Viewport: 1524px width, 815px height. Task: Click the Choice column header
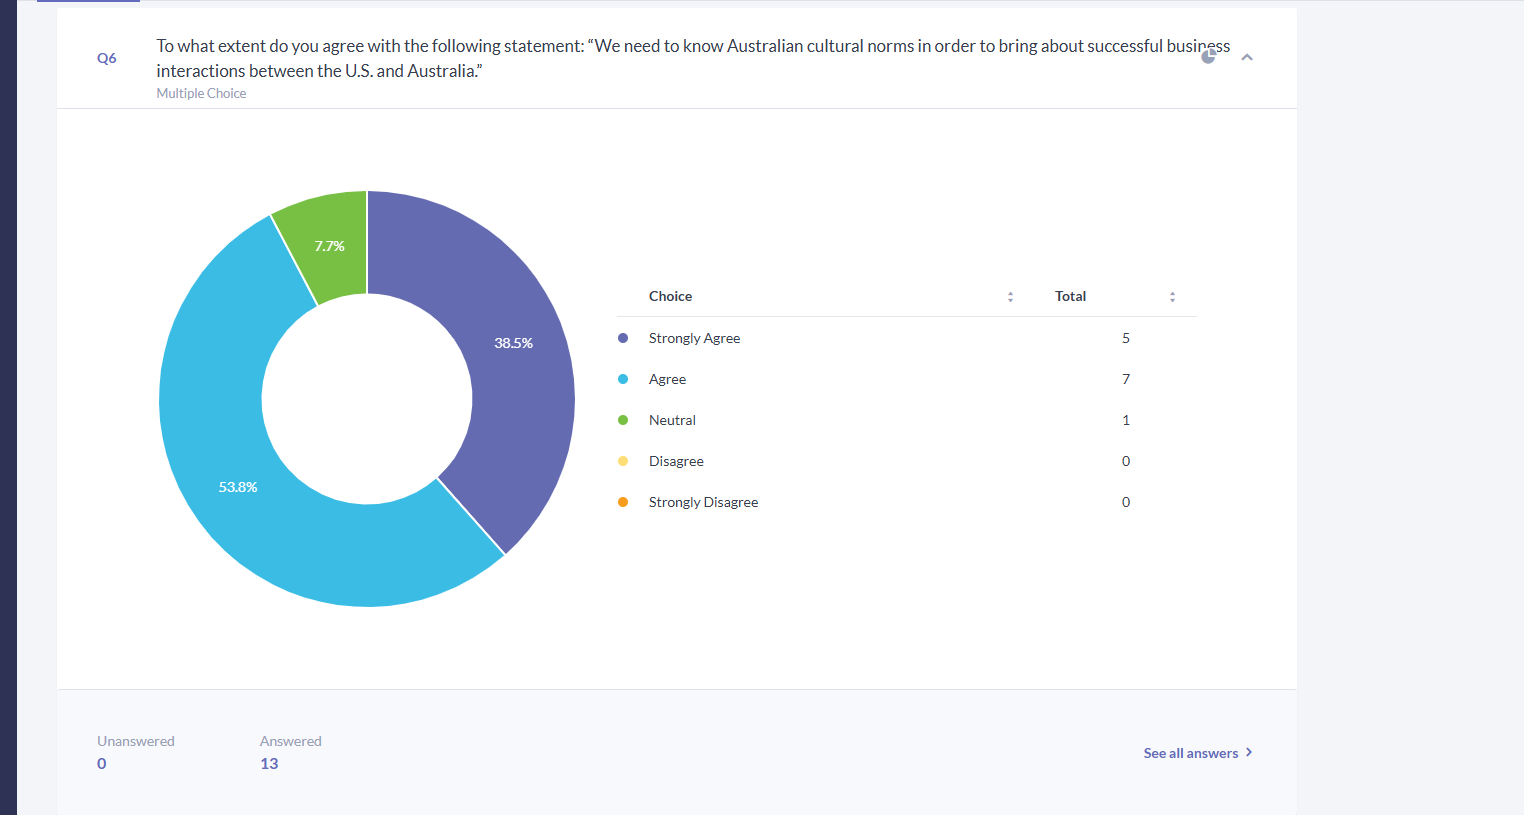670,296
